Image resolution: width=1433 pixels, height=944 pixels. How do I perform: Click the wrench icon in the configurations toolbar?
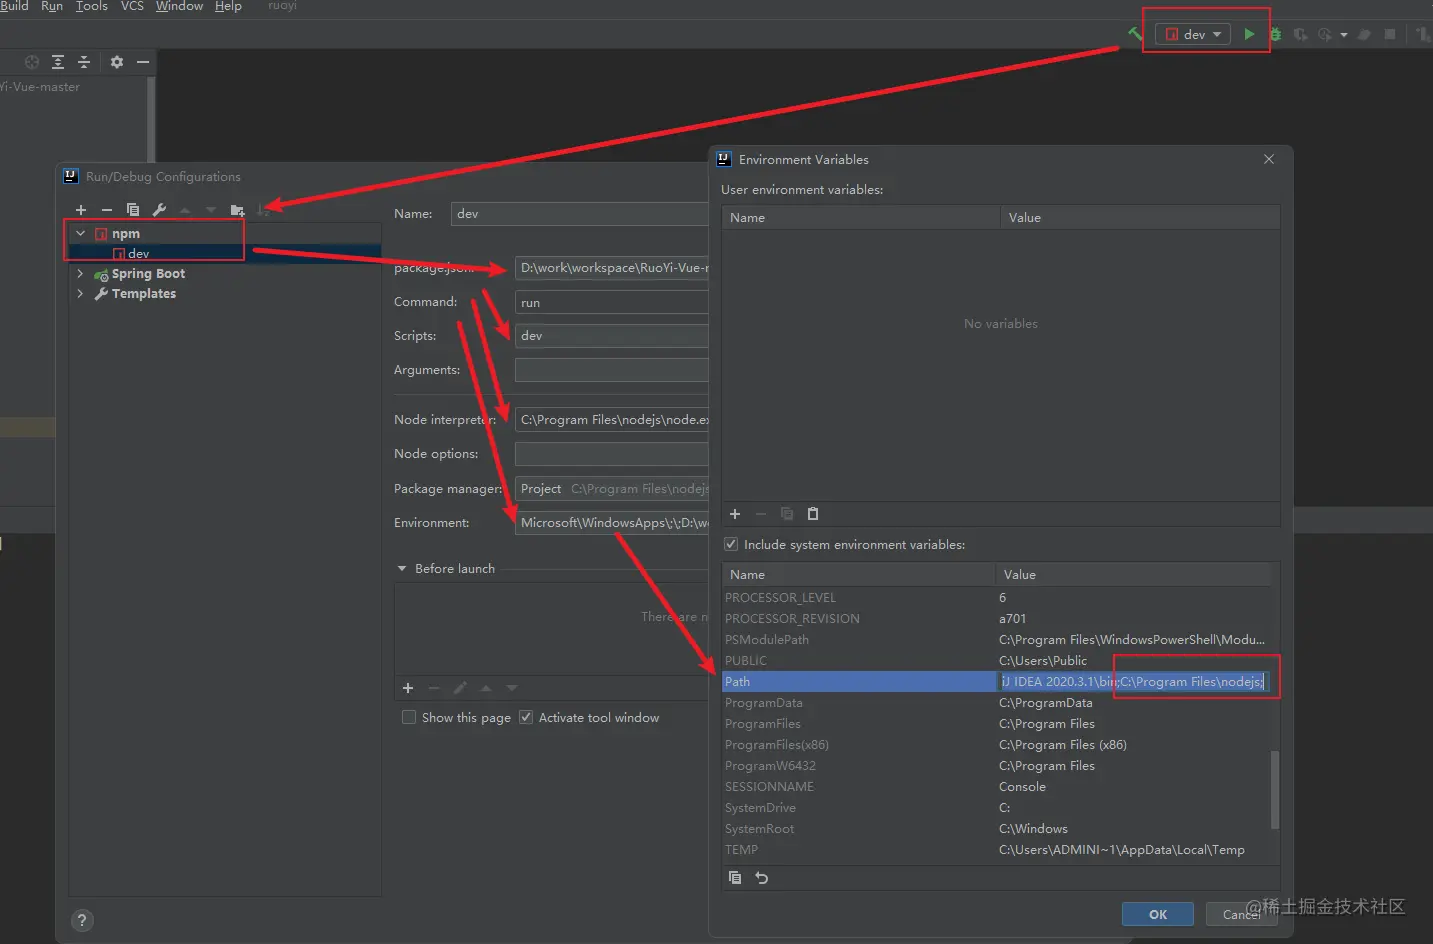pos(159,210)
